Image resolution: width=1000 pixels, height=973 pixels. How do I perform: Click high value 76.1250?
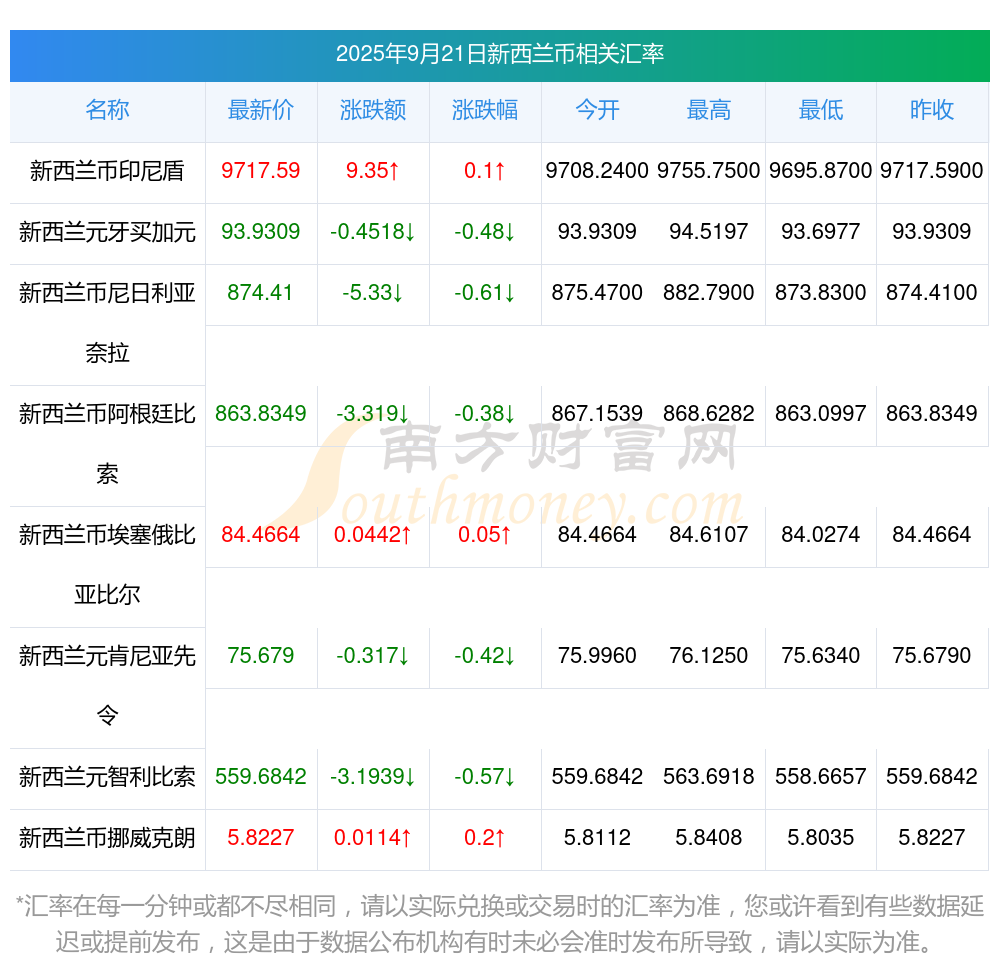tap(709, 655)
